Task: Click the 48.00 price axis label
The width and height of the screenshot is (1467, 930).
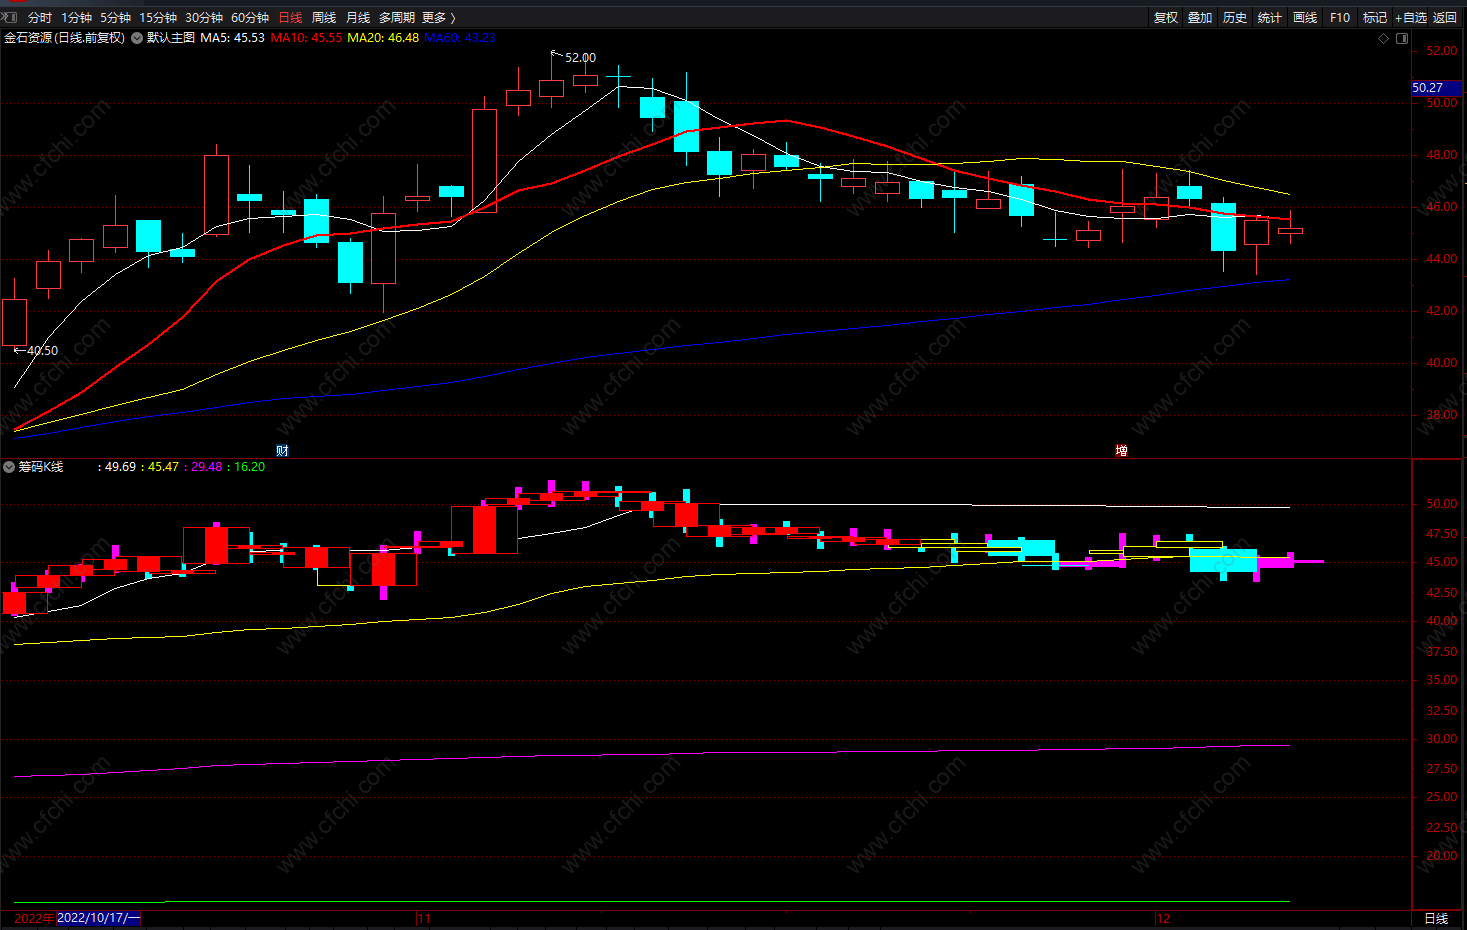Action: tap(1441, 155)
